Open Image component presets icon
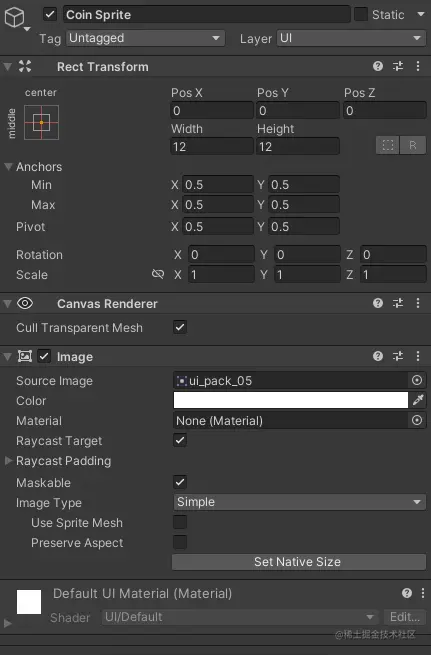 398,356
